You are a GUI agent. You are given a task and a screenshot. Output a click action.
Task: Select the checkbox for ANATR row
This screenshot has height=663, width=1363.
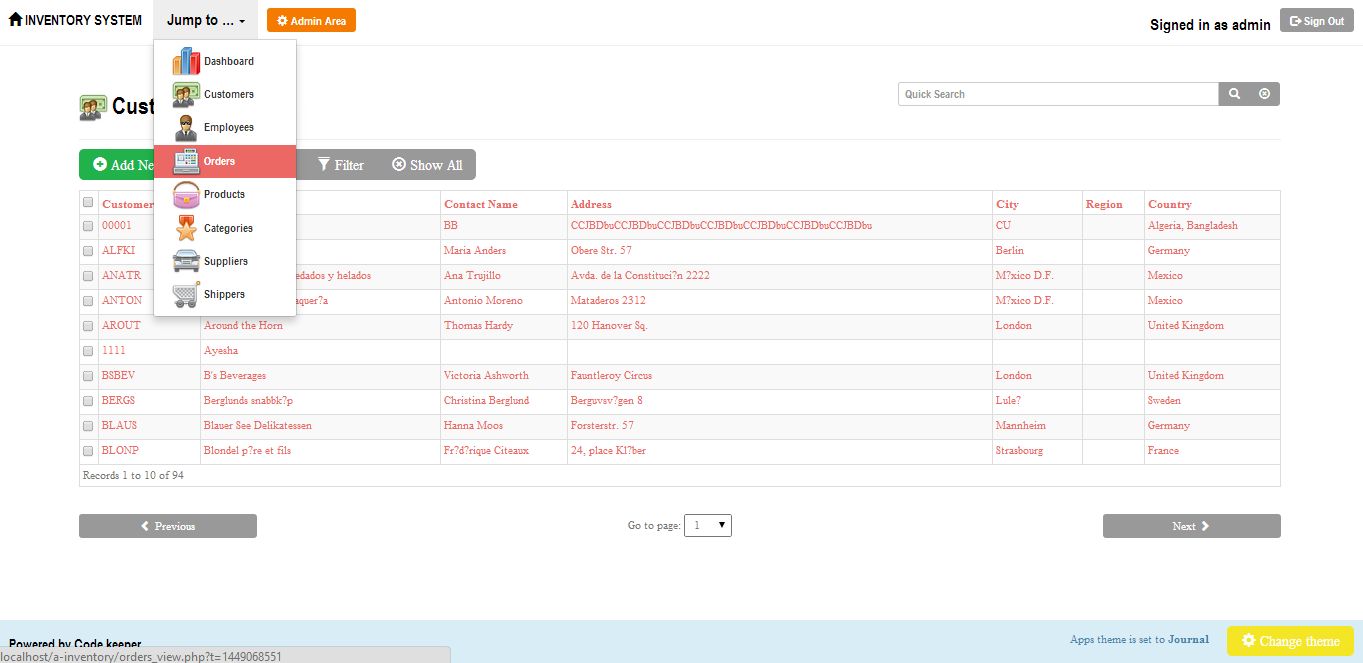(88, 276)
